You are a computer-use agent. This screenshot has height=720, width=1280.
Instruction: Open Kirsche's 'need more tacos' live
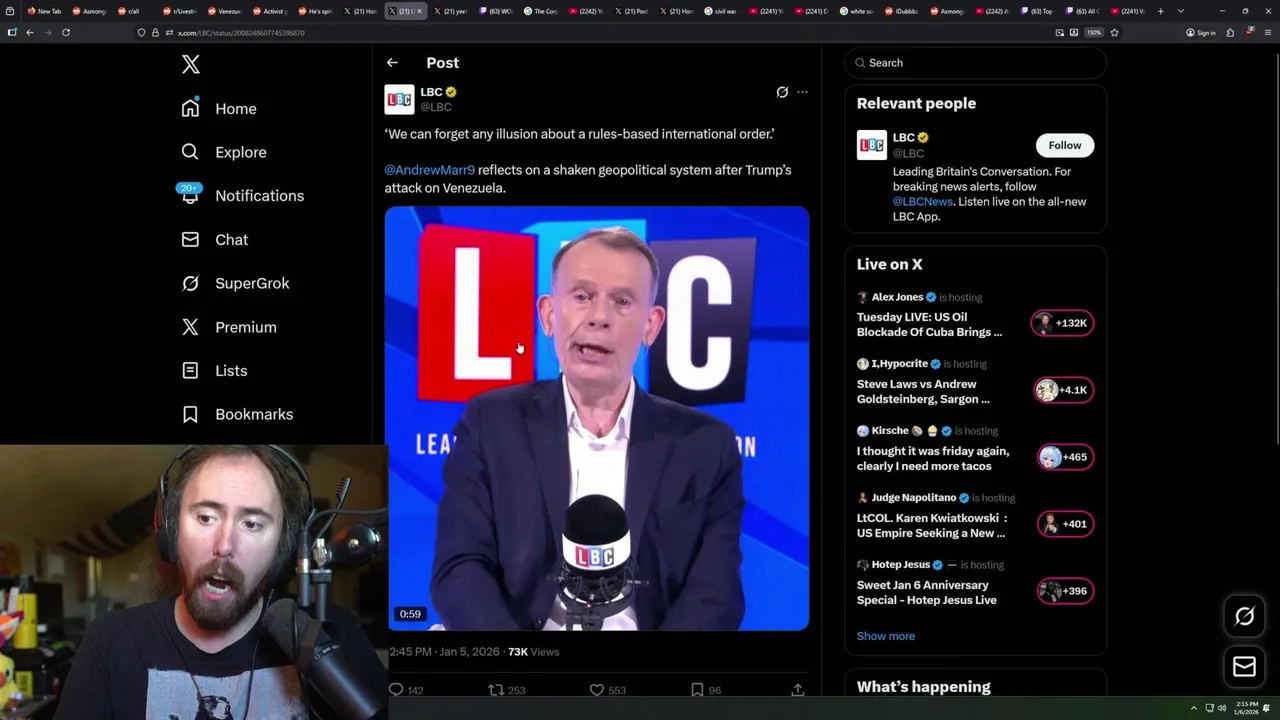pyautogui.click(x=933, y=458)
